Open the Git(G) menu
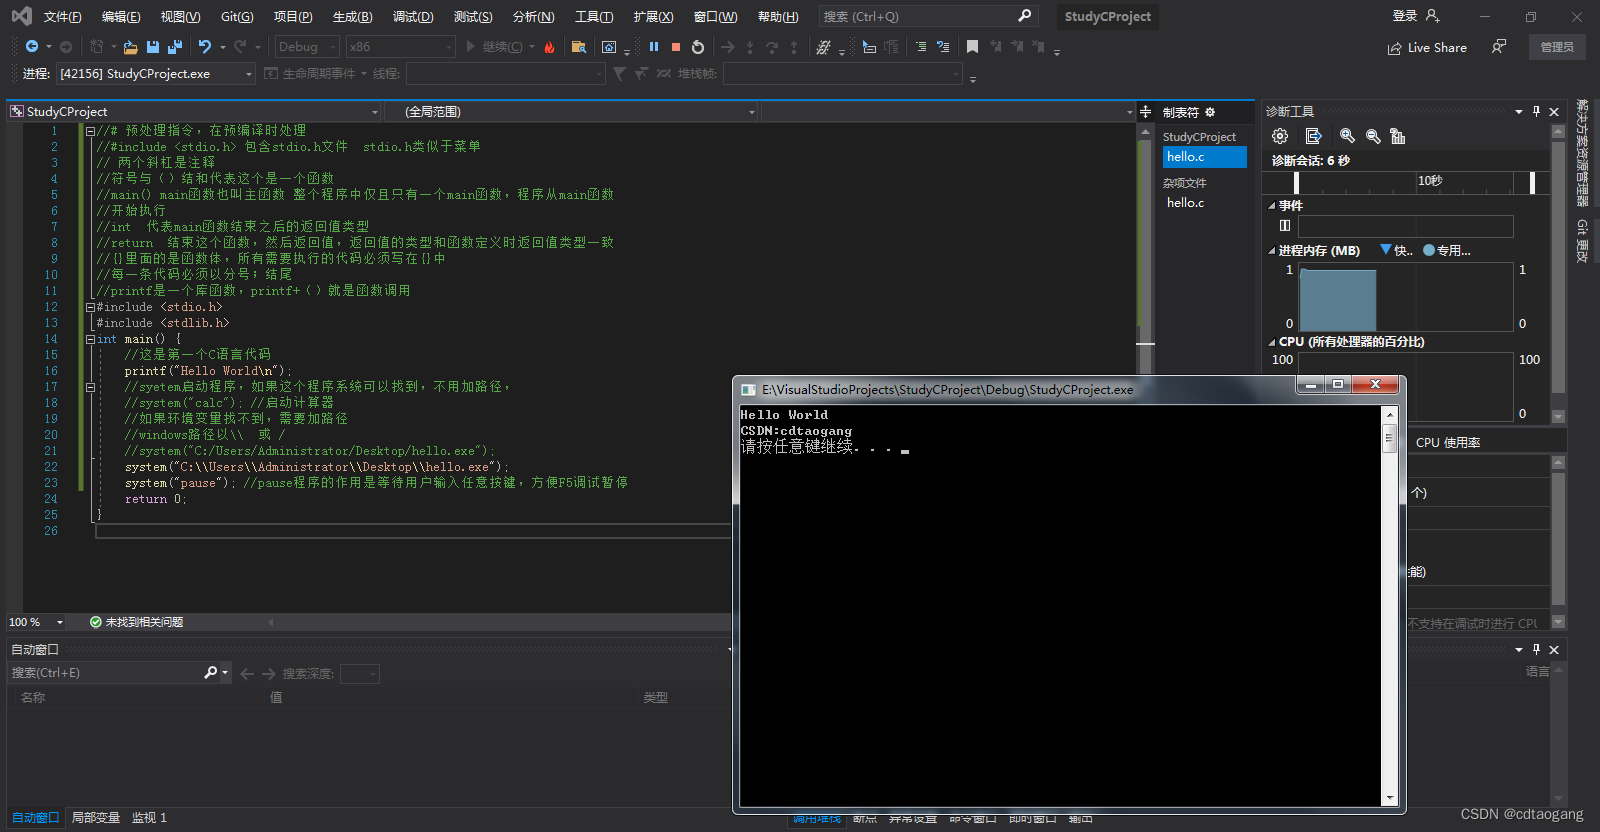 (x=237, y=16)
